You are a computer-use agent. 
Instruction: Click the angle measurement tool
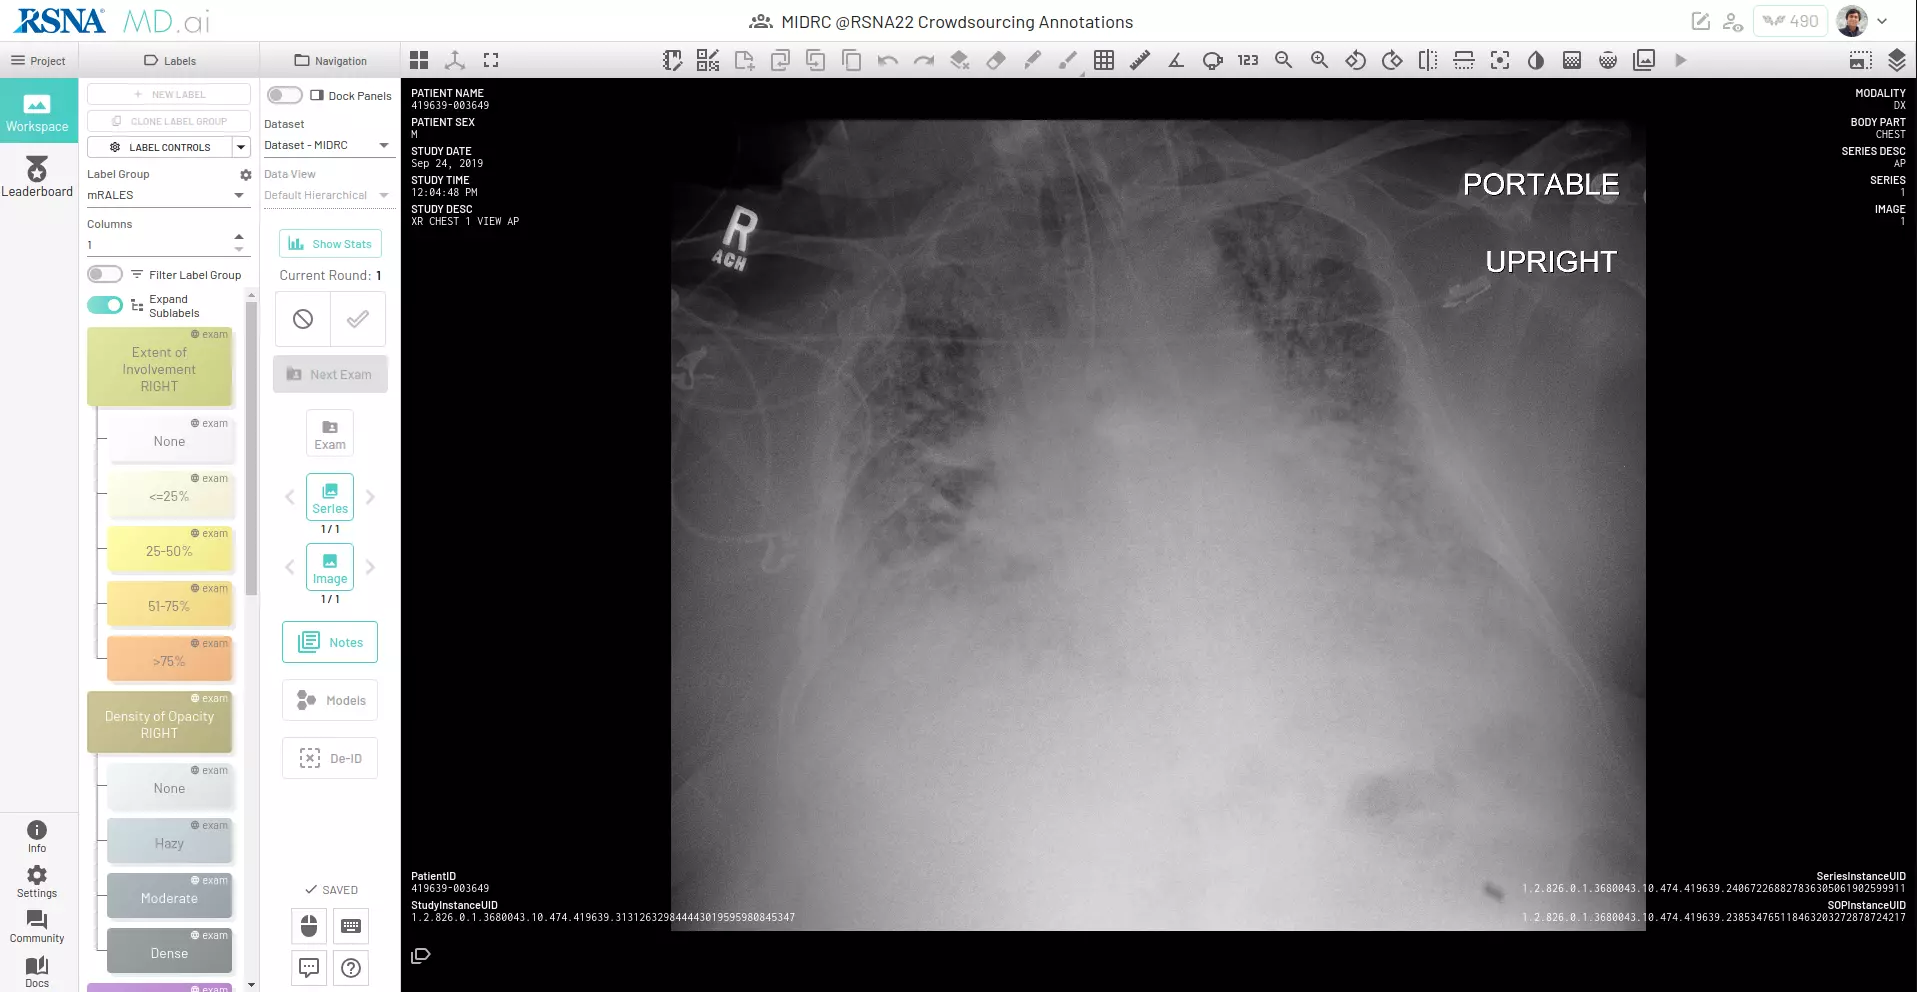point(1176,61)
